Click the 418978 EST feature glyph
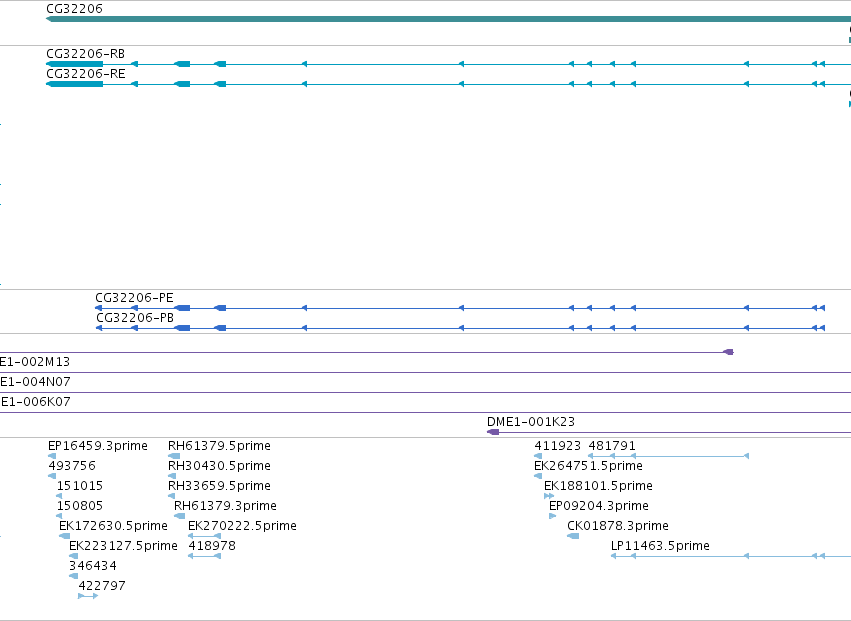The height and width of the screenshot is (621, 851). (204, 556)
